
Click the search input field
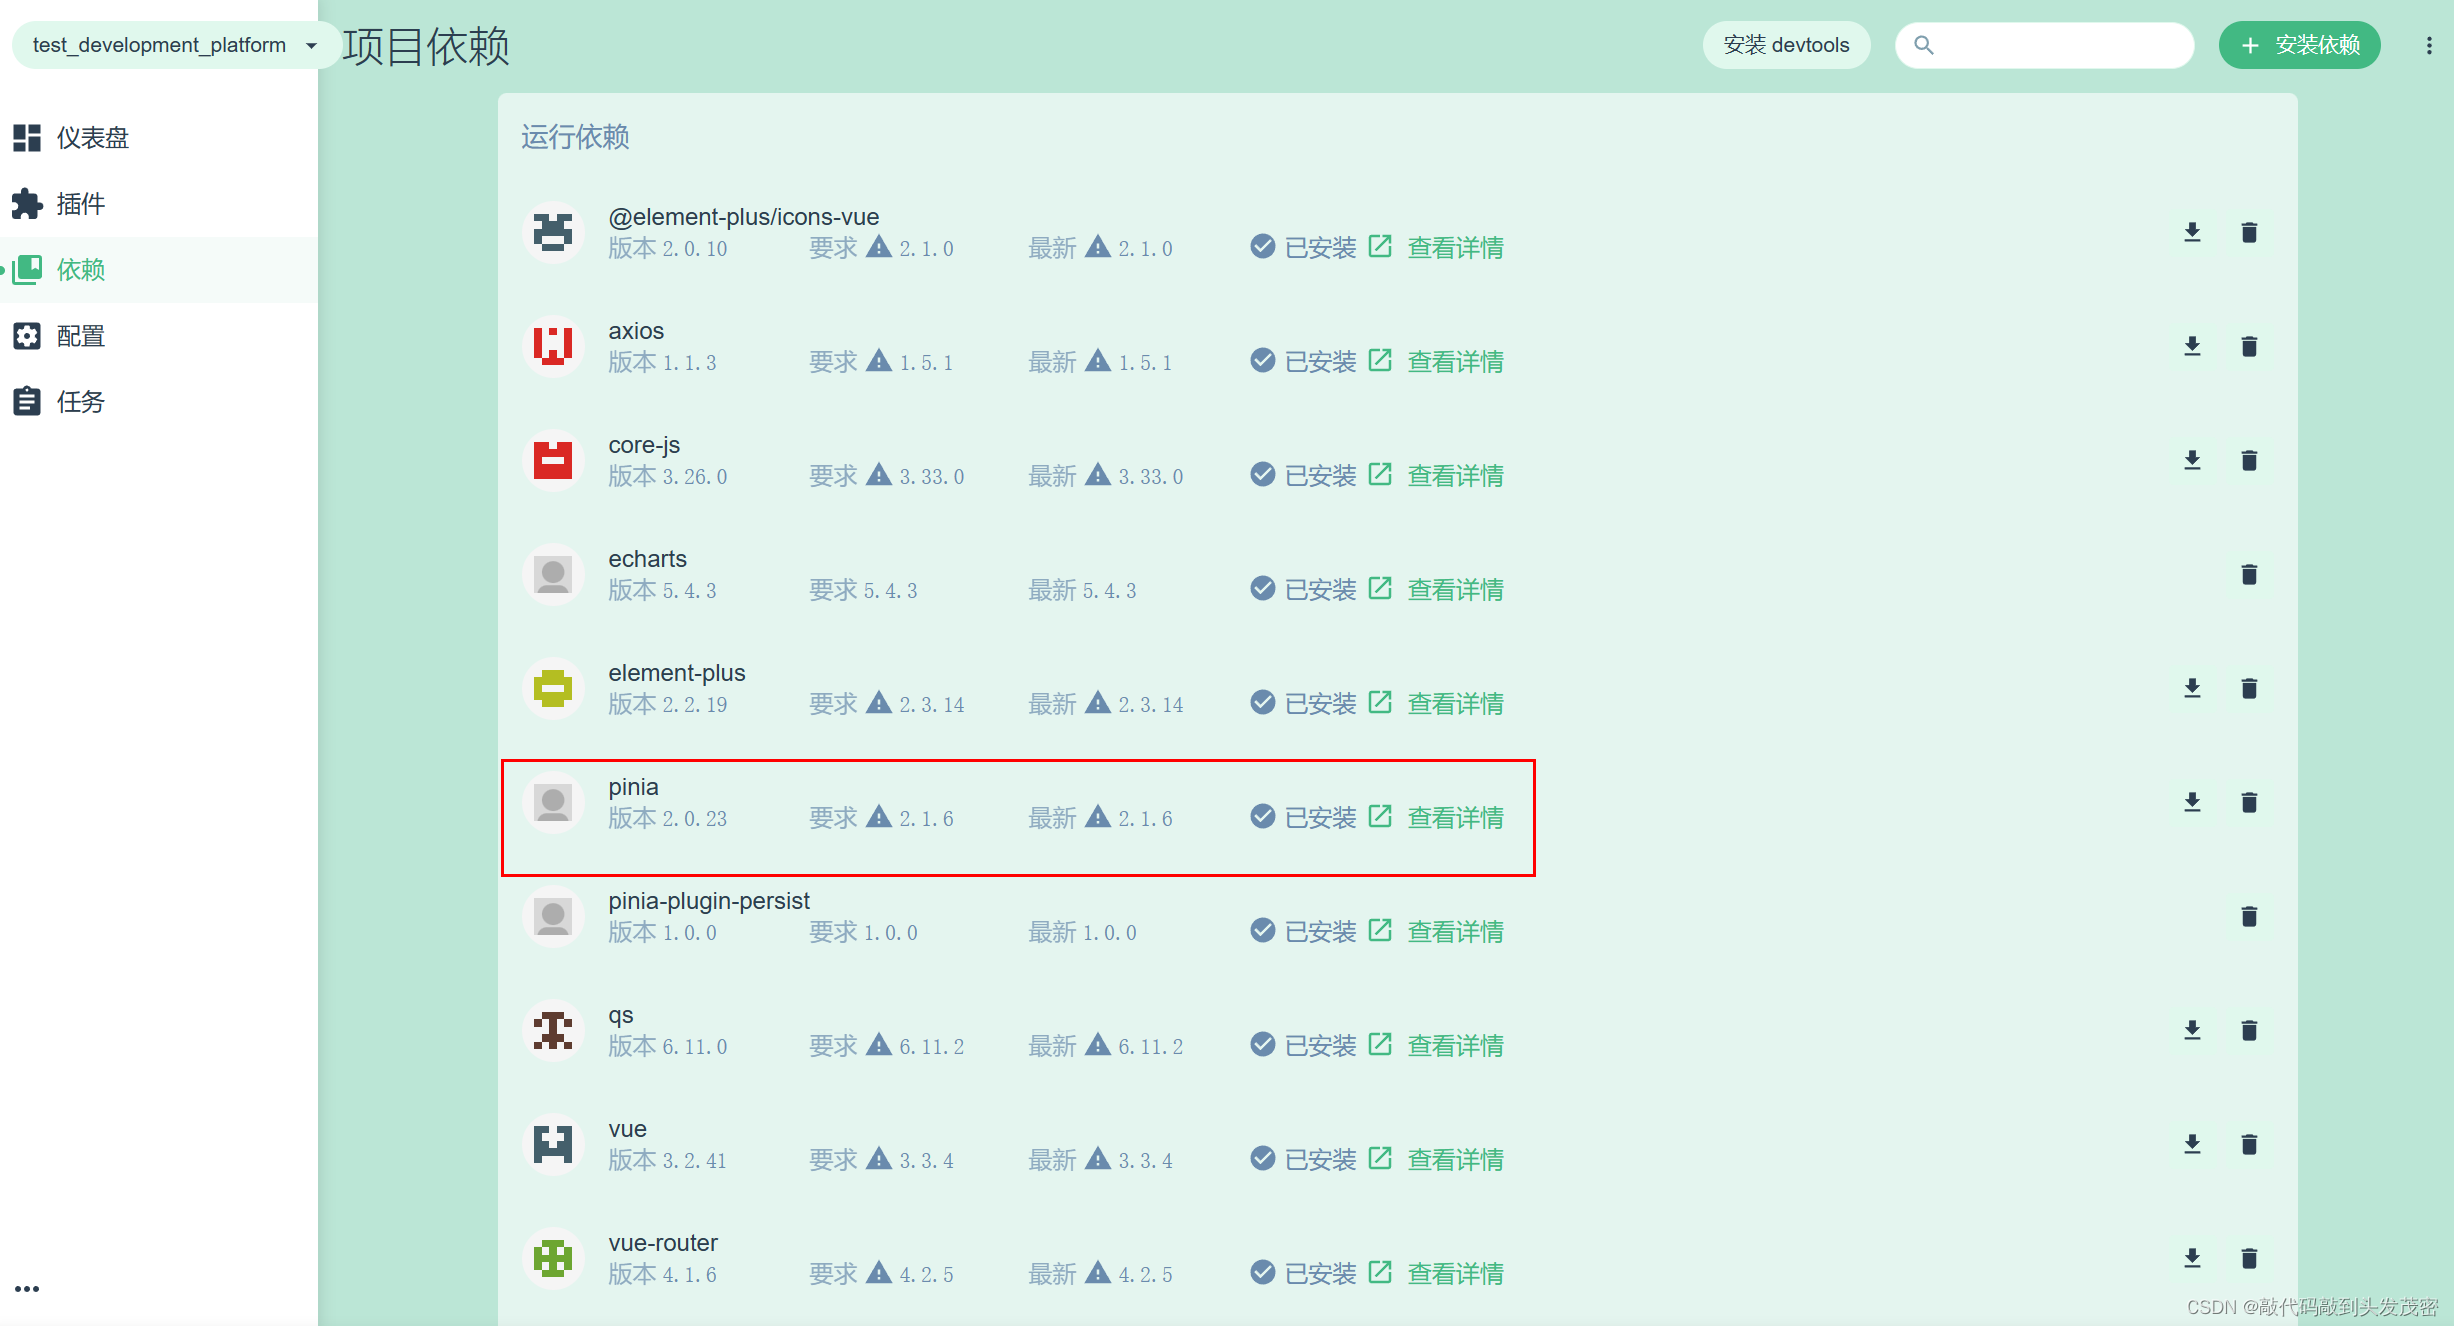[2044, 45]
